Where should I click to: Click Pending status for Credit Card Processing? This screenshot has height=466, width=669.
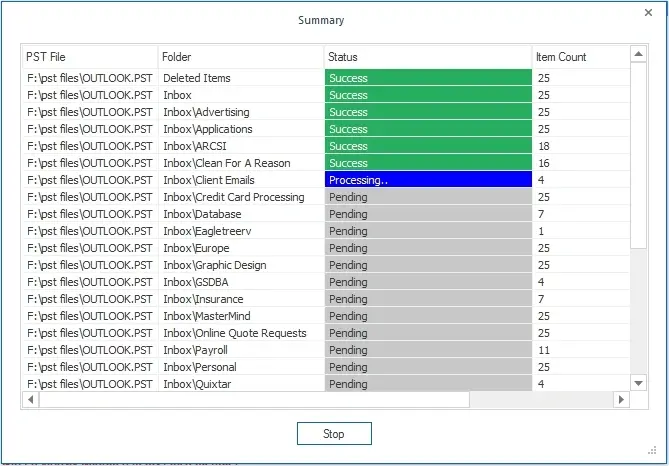click(x=428, y=197)
